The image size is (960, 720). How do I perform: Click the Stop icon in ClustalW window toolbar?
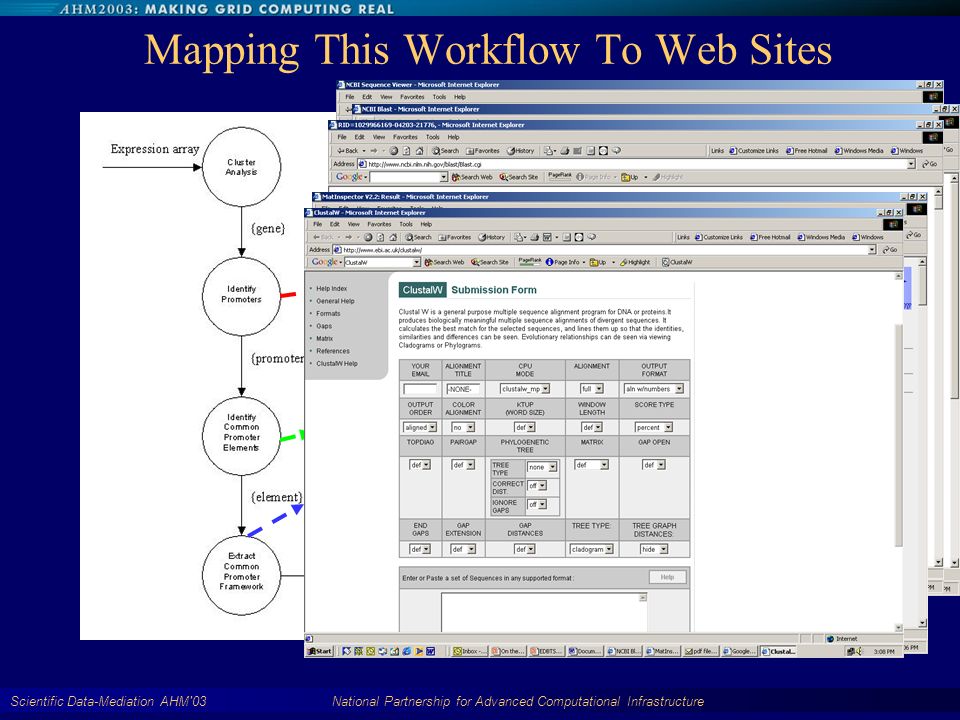[368, 237]
